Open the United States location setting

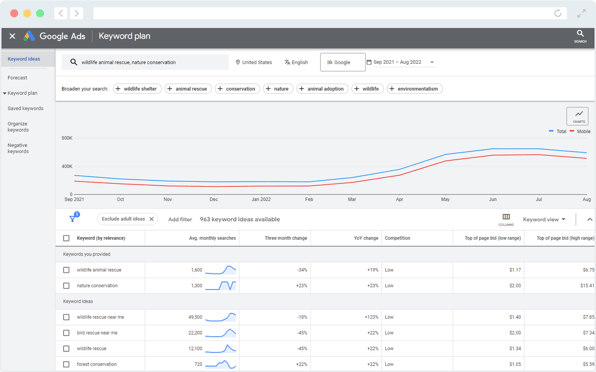click(254, 62)
